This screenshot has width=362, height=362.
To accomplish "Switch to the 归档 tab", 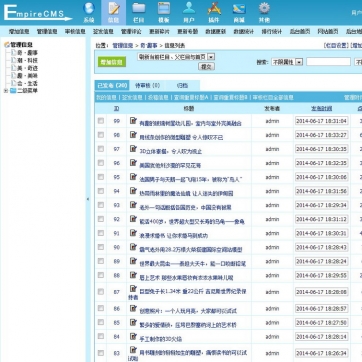I will (x=182, y=86).
